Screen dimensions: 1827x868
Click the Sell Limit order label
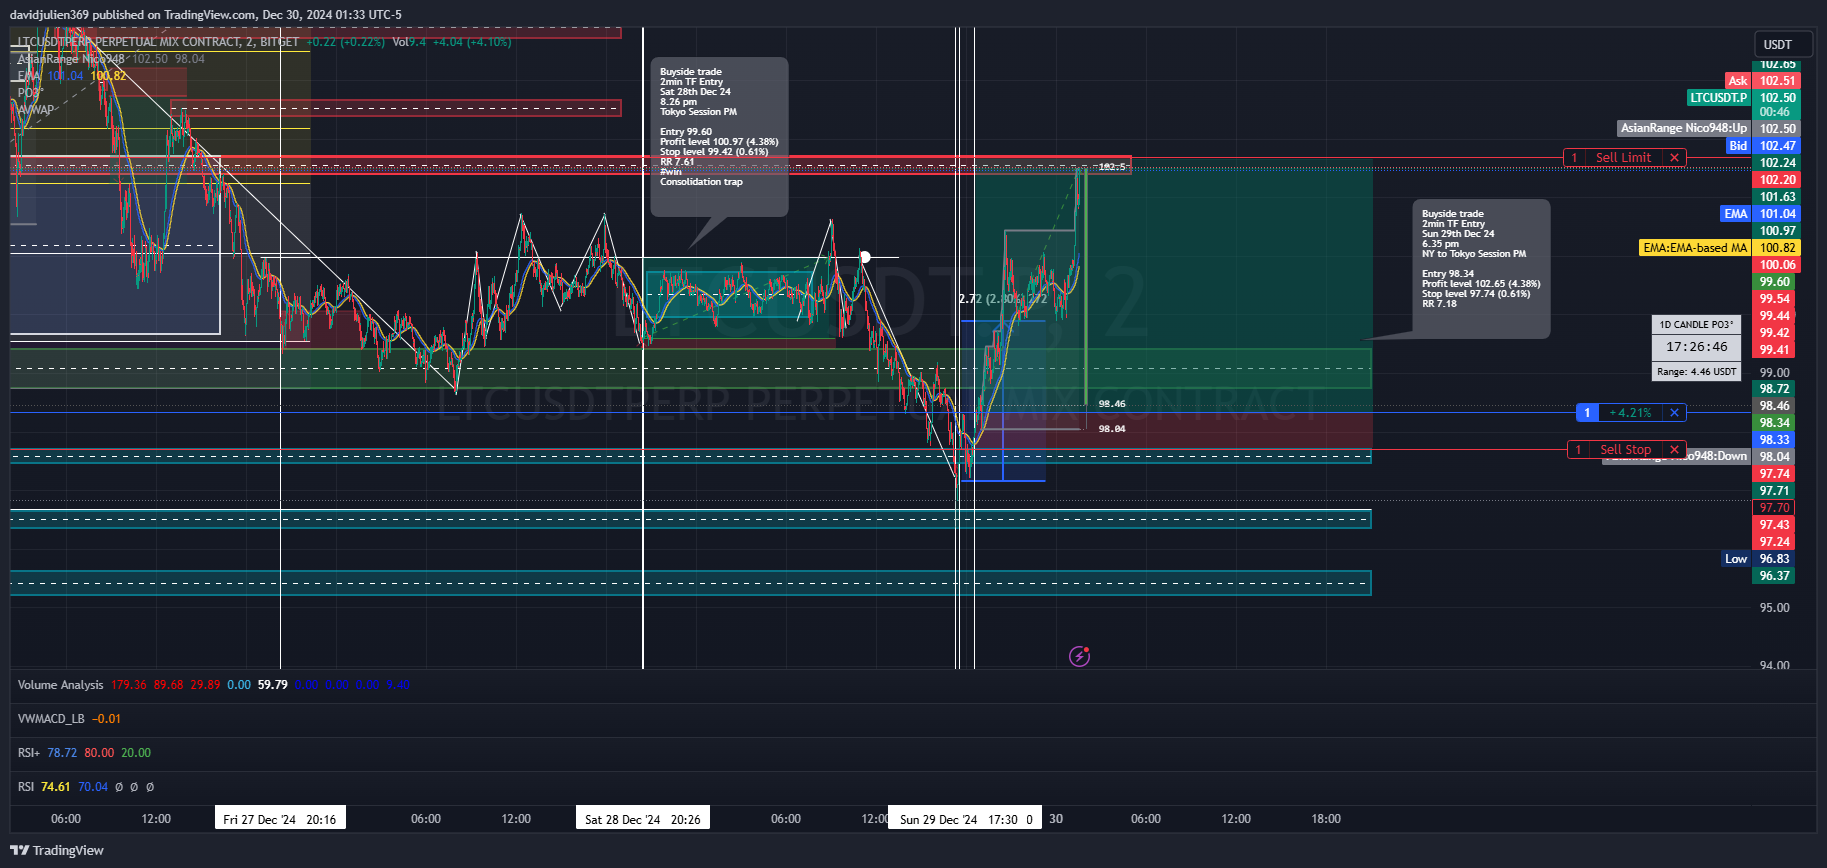tap(1623, 158)
